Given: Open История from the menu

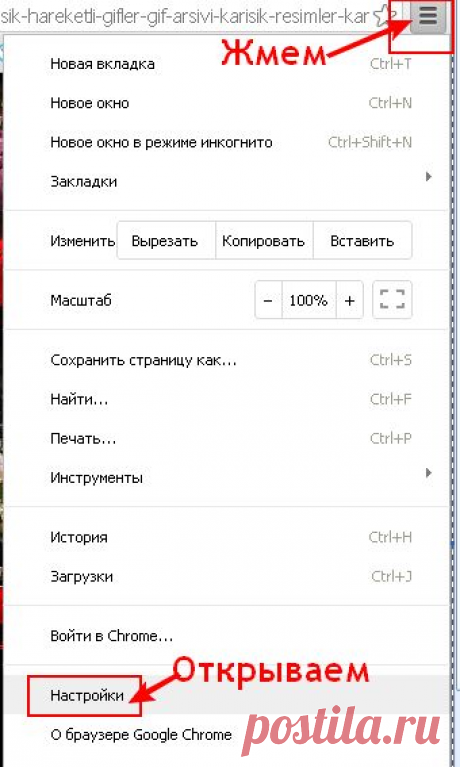Looking at the screenshot, I should 225,537.
